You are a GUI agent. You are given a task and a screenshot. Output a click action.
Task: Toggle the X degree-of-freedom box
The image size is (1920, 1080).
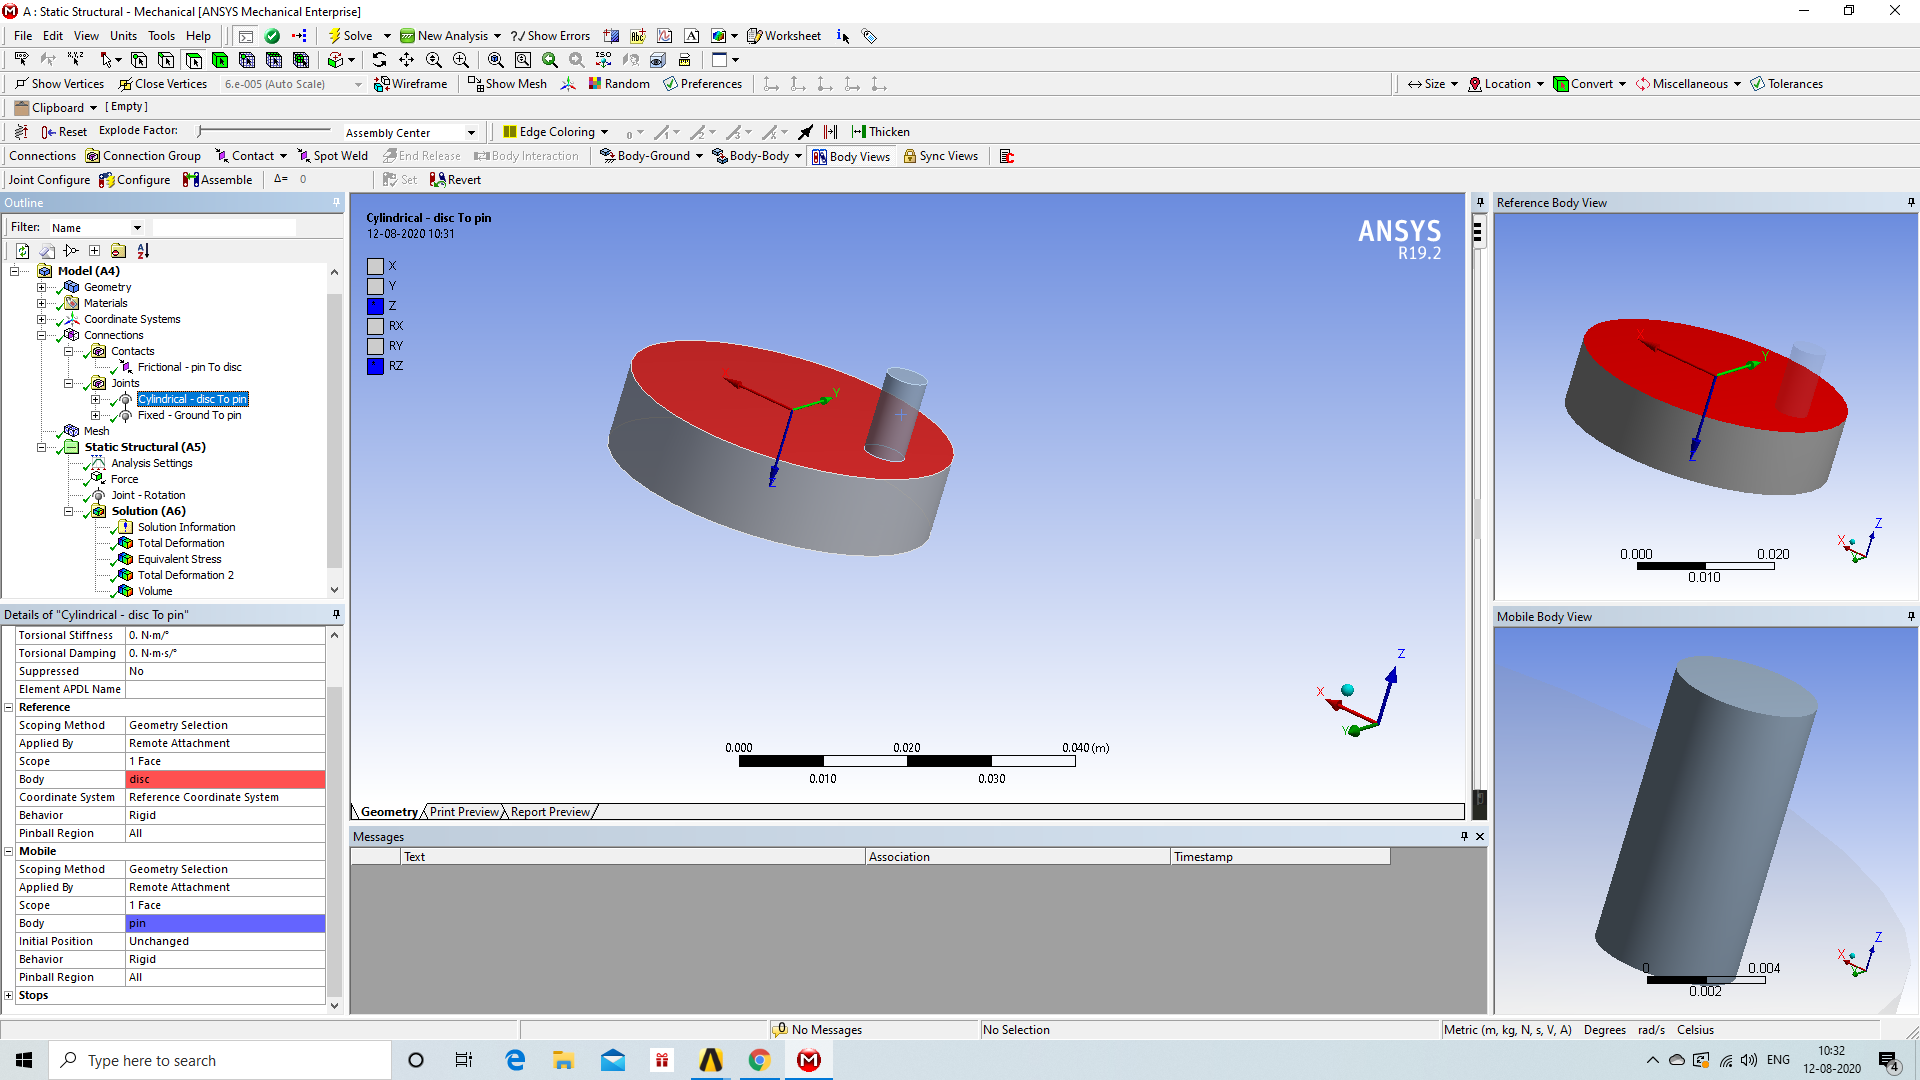pos(375,266)
